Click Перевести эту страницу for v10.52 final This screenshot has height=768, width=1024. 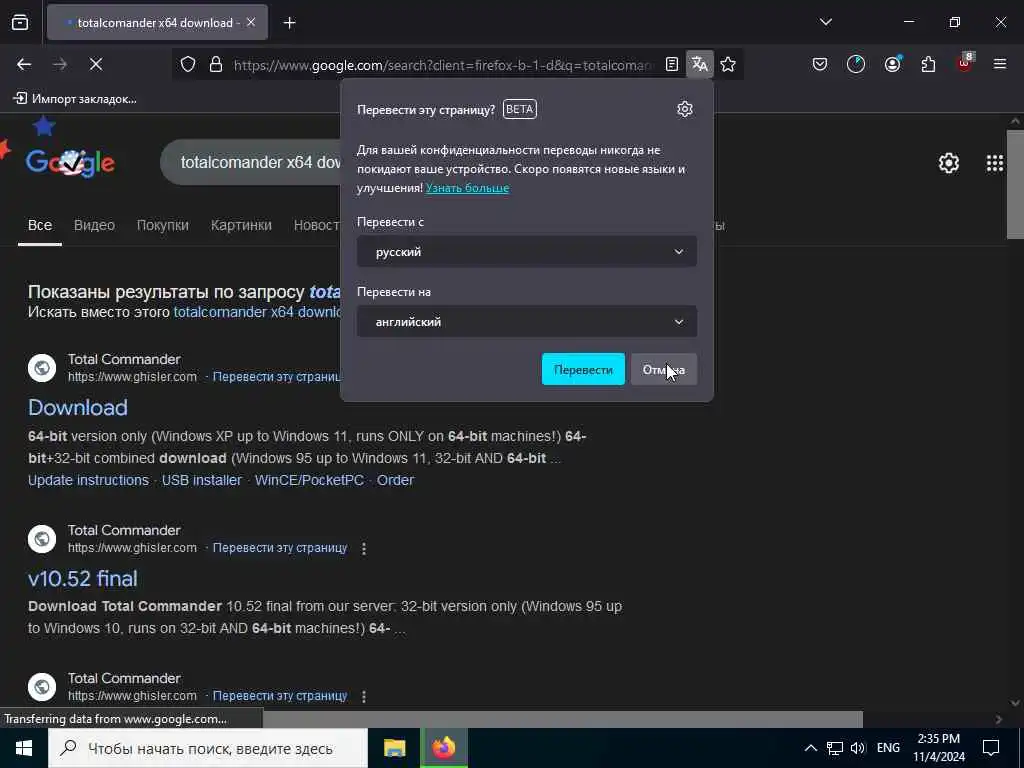280,548
